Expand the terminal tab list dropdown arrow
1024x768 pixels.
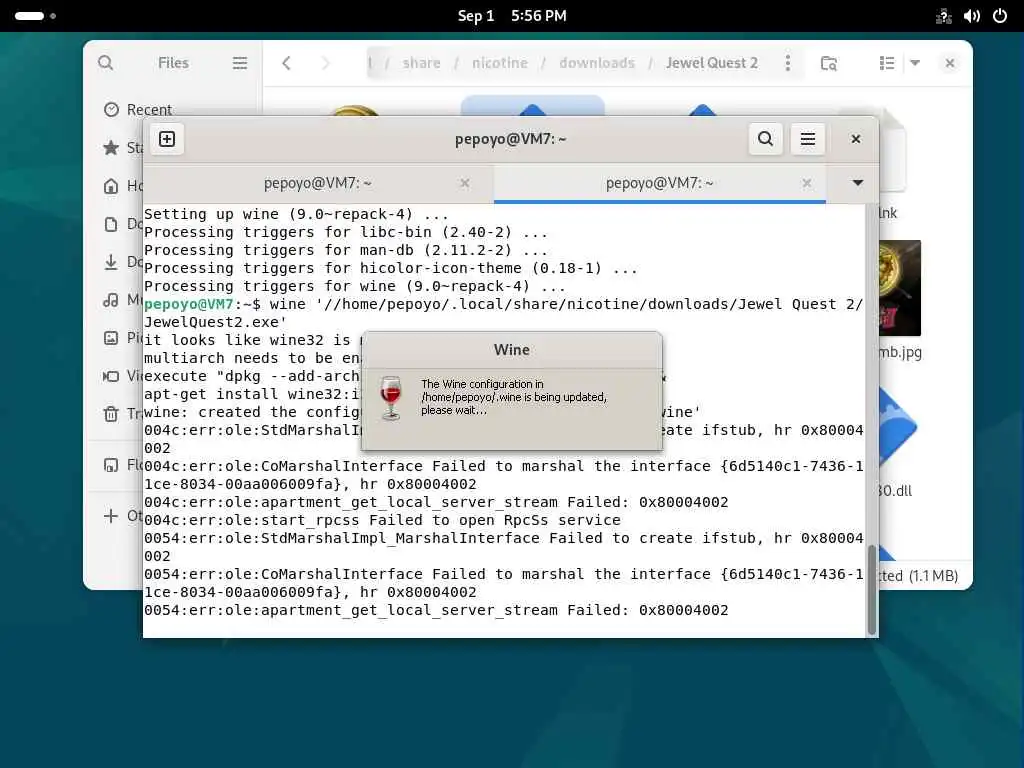click(x=857, y=183)
